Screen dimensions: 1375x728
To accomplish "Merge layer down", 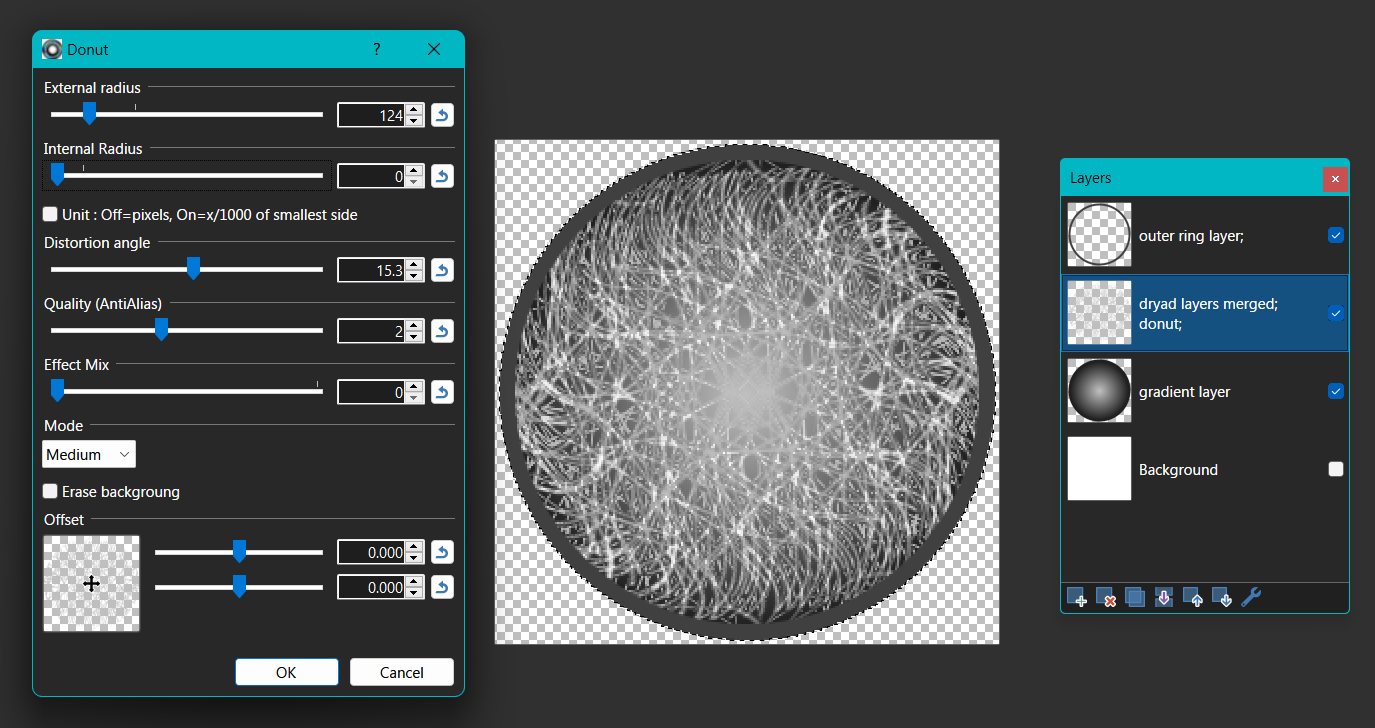I will (x=1164, y=597).
